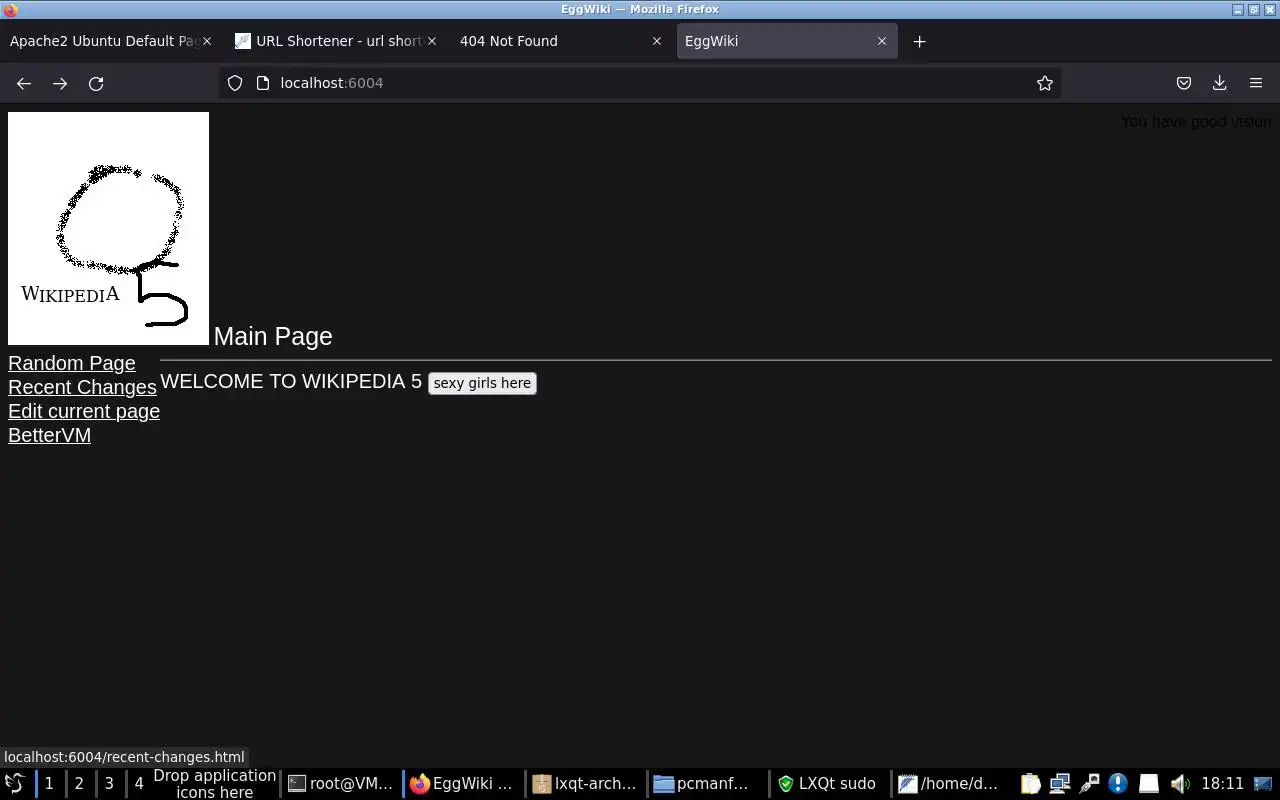Close the Firefox window

[x=1268, y=9]
